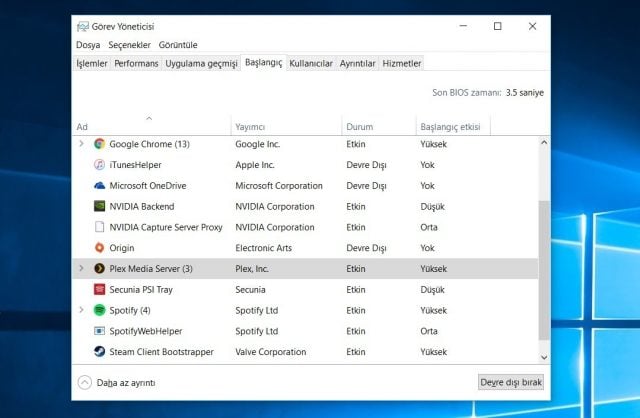Select the SpotifyWebHelper row name

146,331
